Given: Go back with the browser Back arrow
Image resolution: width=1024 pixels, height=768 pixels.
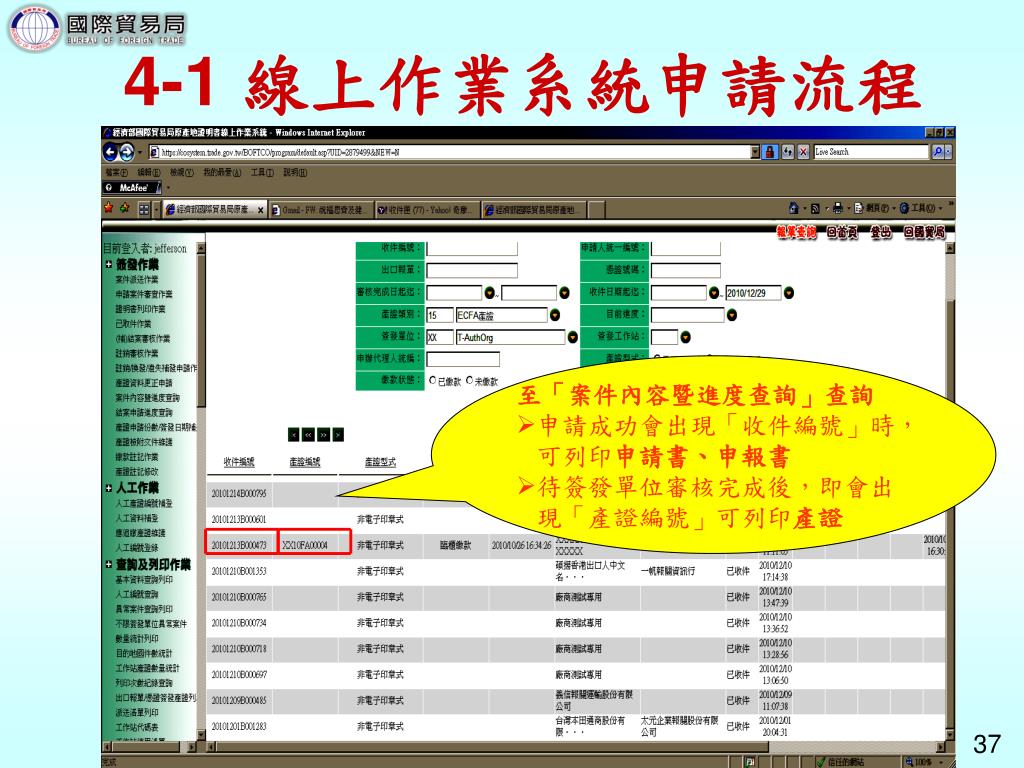Looking at the screenshot, I should (110, 152).
